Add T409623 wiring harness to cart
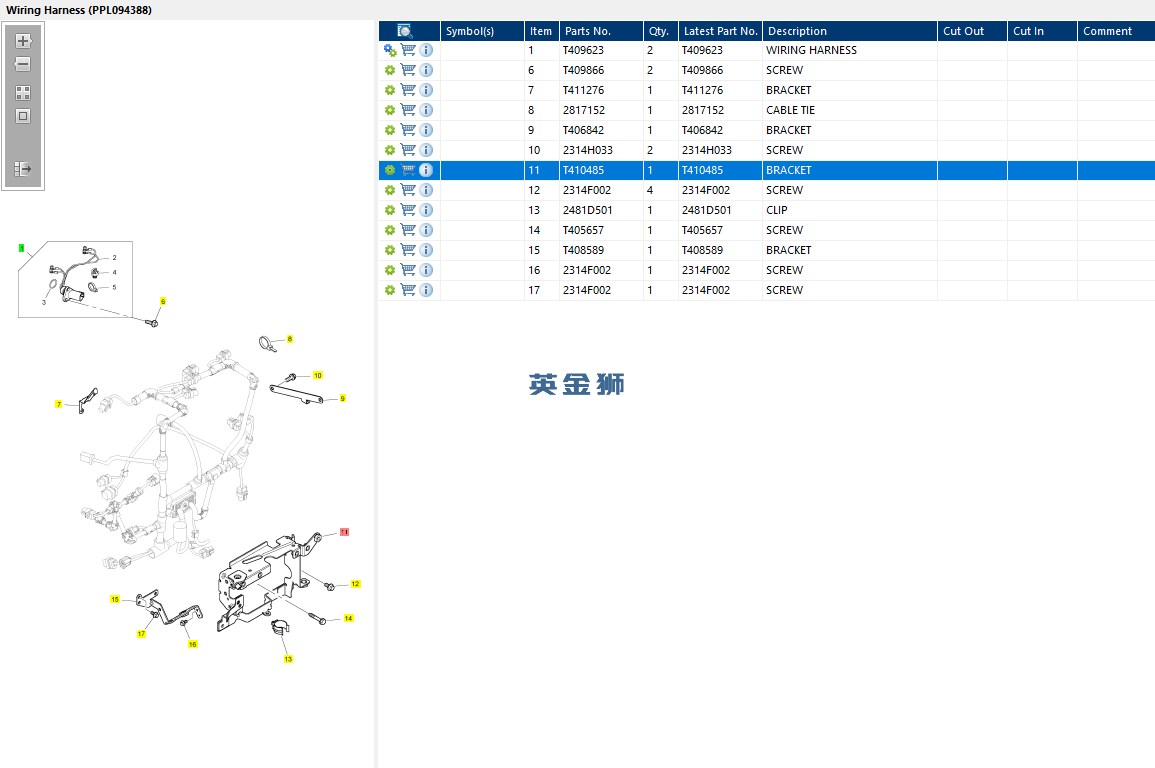The width and height of the screenshot is (1155, 768). coord(408,50)
